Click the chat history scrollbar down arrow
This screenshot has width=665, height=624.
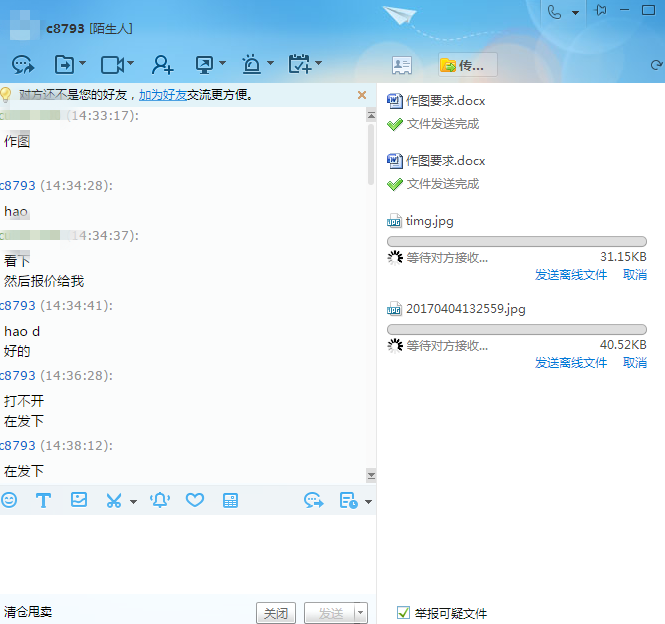point(371,475)
